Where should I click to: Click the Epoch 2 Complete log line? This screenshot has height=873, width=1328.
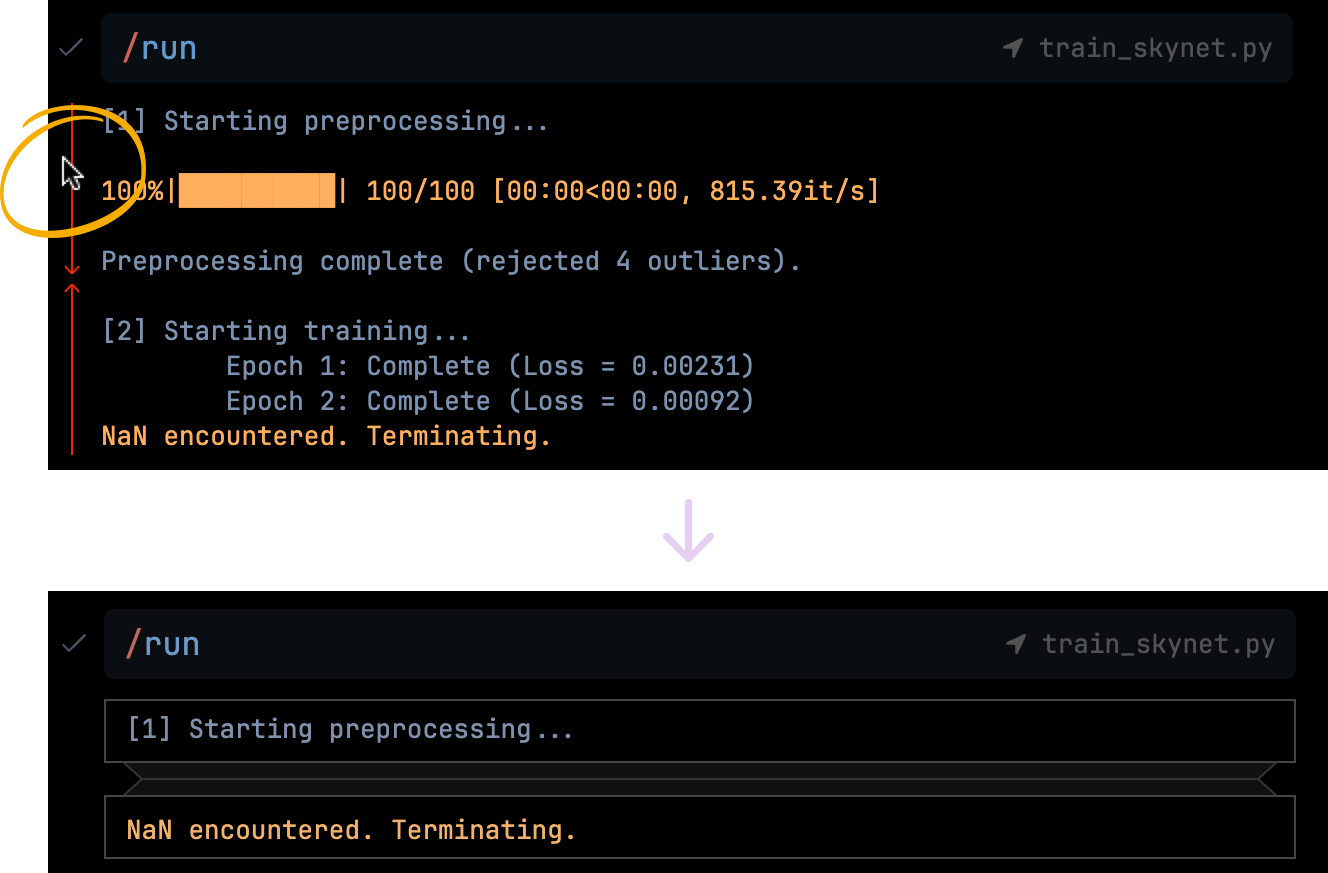pyautogui.click(x=489, y=400)
